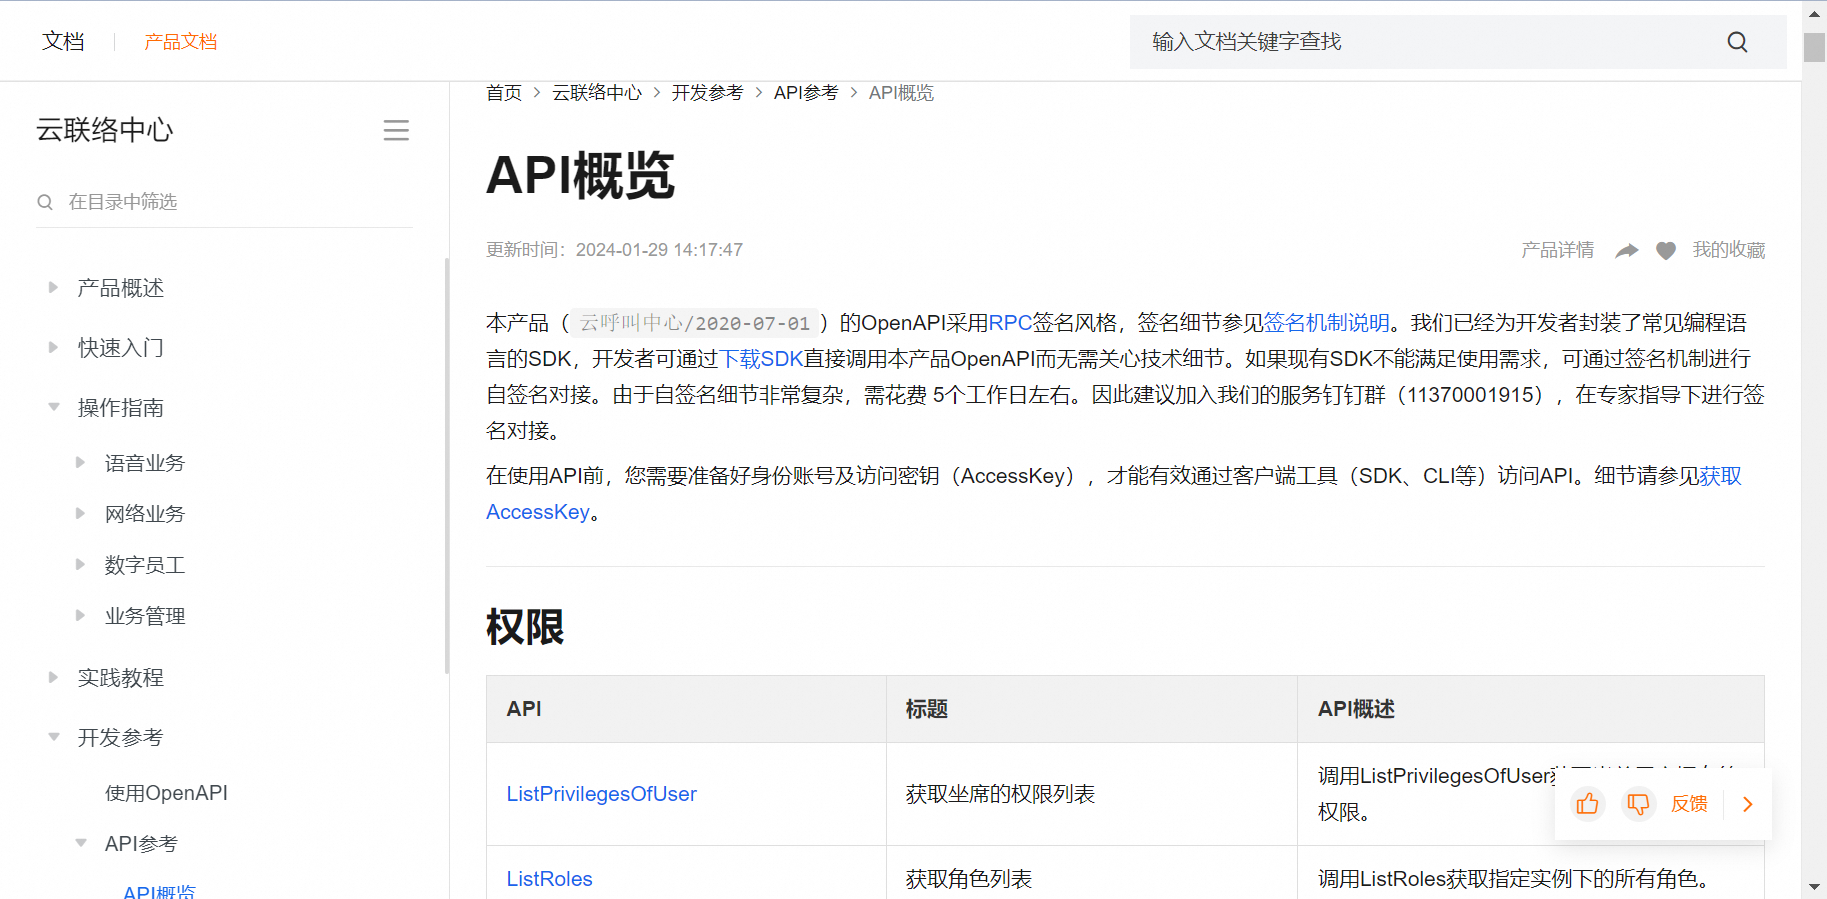Open 使用OpenAPI in the sidebar
The width and height of the screenshot is (1827, 899).
tap(166, 793)
